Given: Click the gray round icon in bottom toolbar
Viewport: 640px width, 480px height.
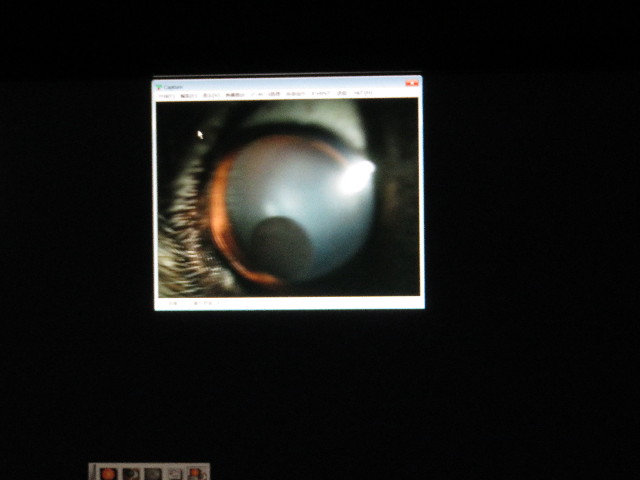Looking at the screenshot, I should tap(153, 473).
